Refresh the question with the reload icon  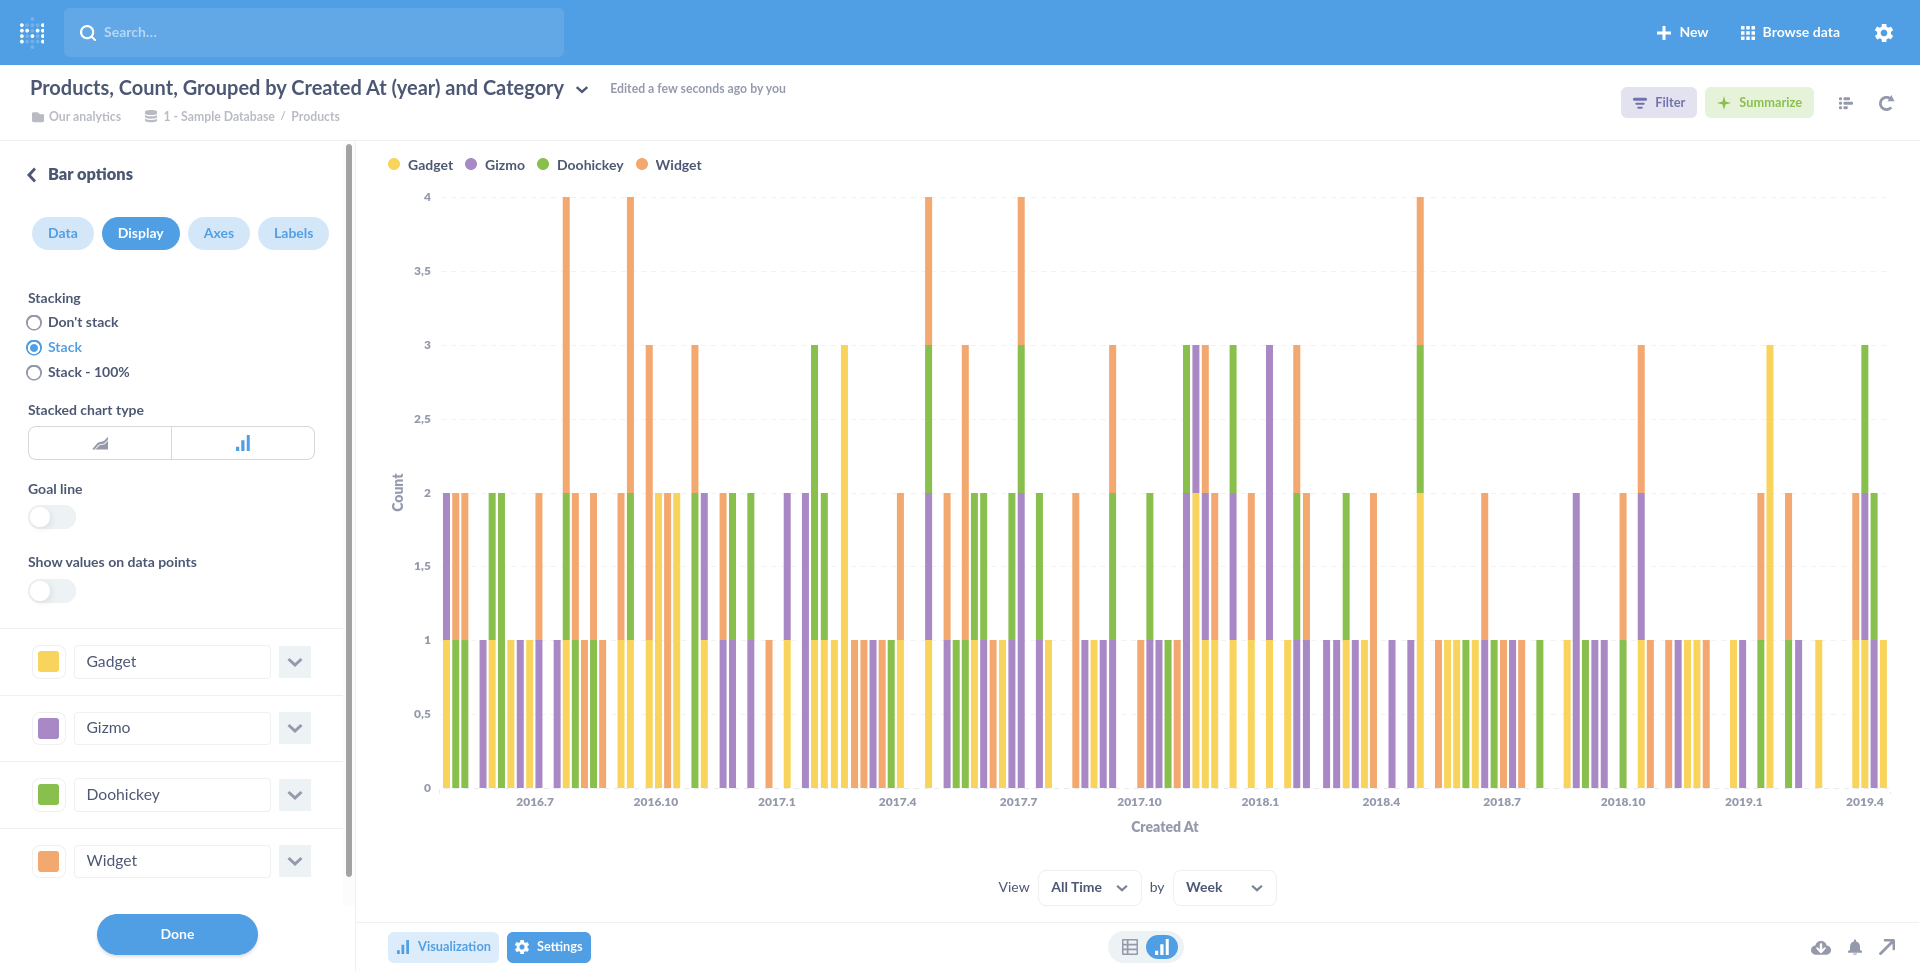[x=1886, y=103]
